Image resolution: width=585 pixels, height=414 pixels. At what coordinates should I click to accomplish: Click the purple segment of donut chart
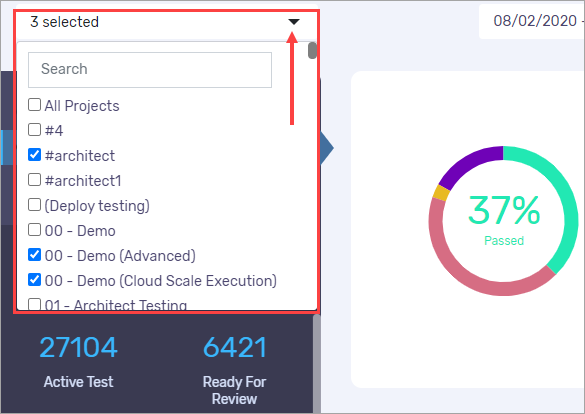tap(466, 162)
